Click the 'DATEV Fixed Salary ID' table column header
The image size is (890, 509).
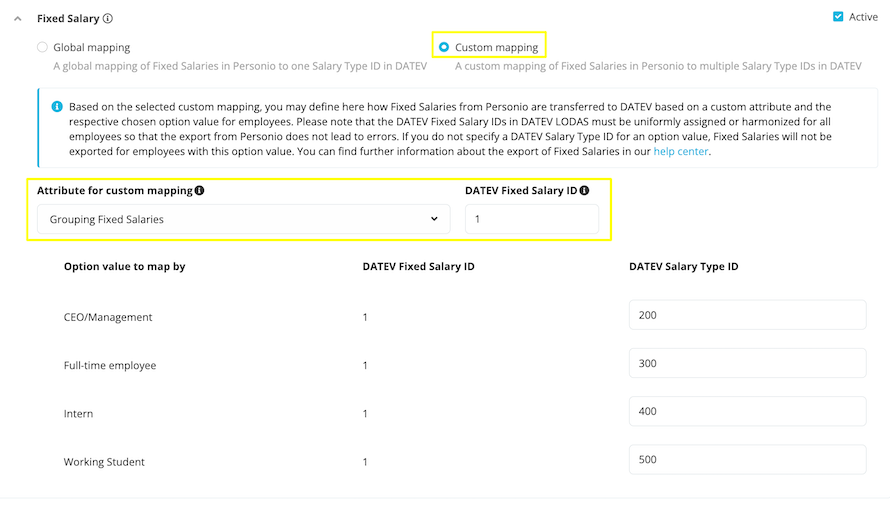tap(418, 267)
